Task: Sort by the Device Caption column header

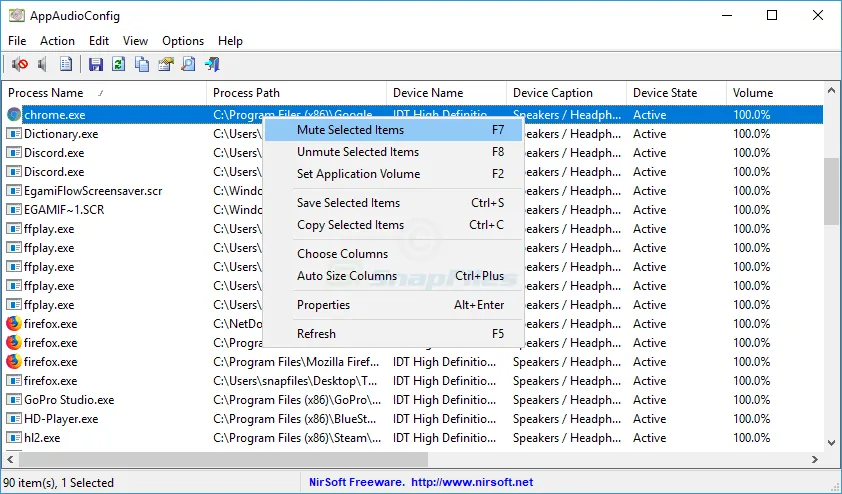Action: (x=567, y=93)
